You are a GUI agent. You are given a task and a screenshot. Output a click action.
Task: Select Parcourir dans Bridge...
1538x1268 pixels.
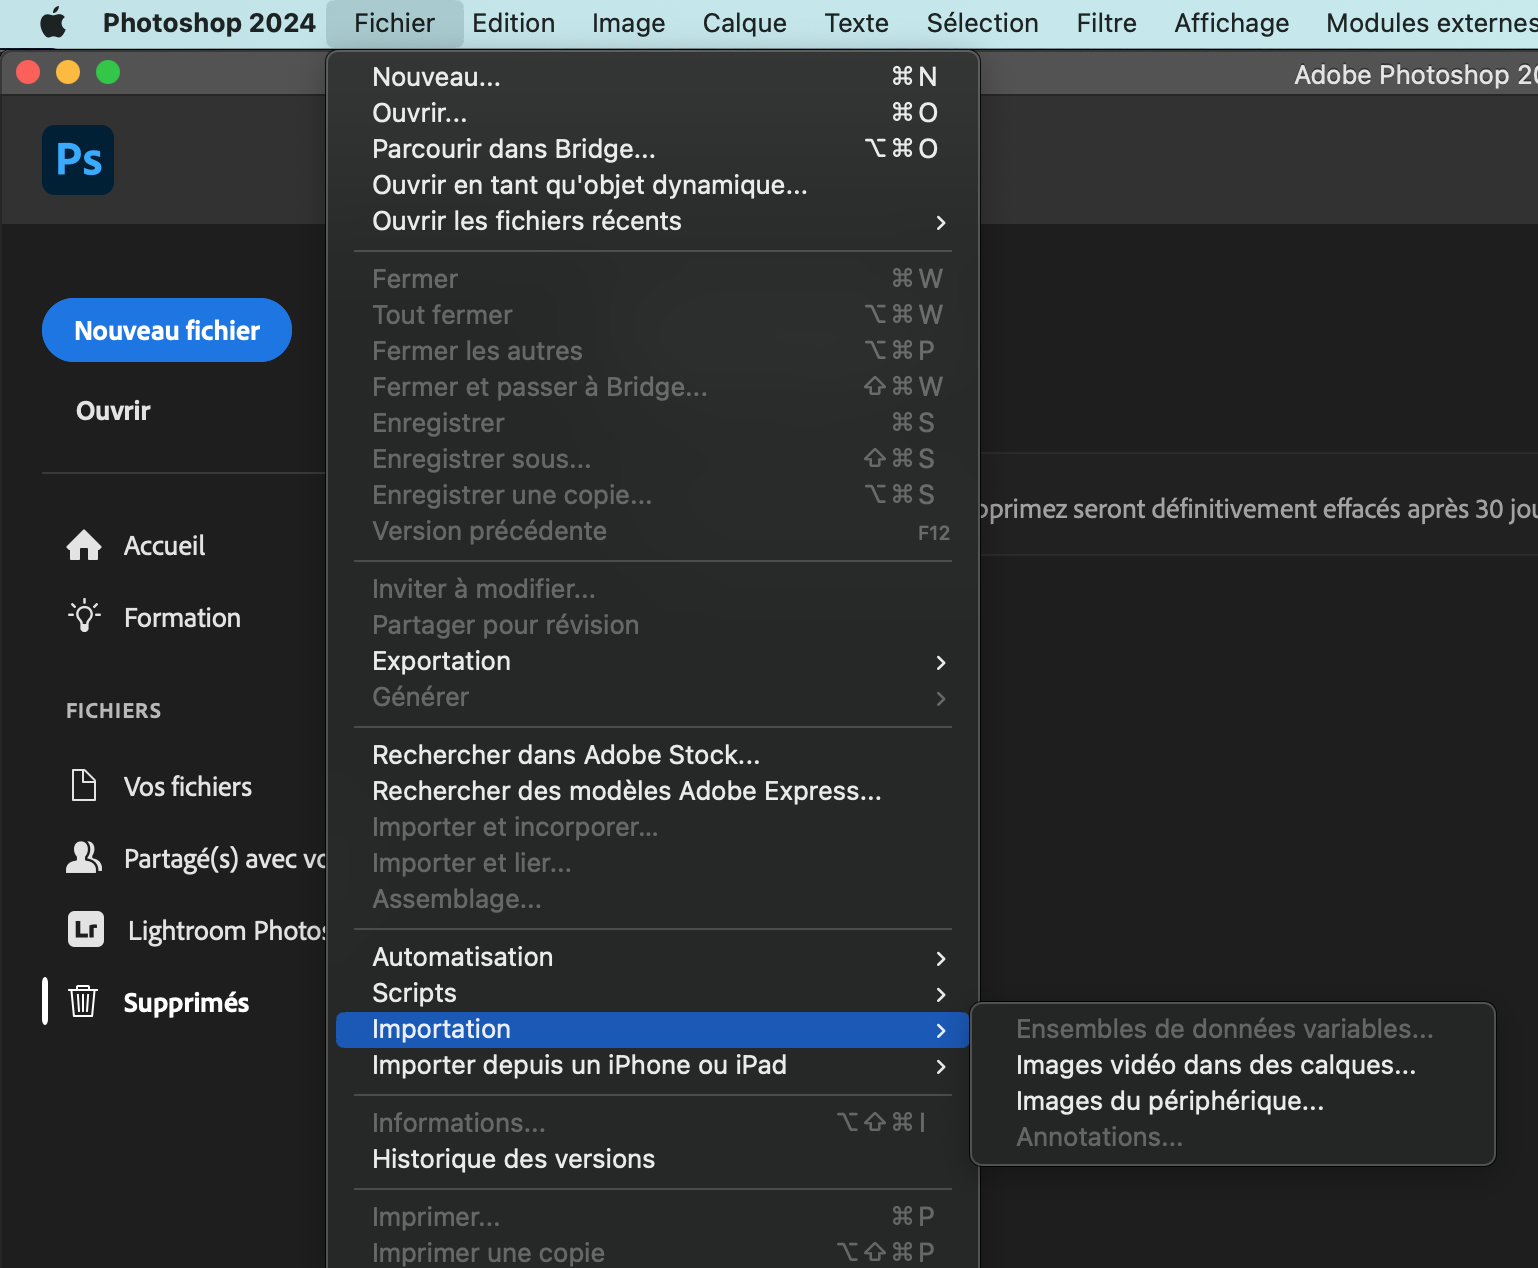point(653,149)
